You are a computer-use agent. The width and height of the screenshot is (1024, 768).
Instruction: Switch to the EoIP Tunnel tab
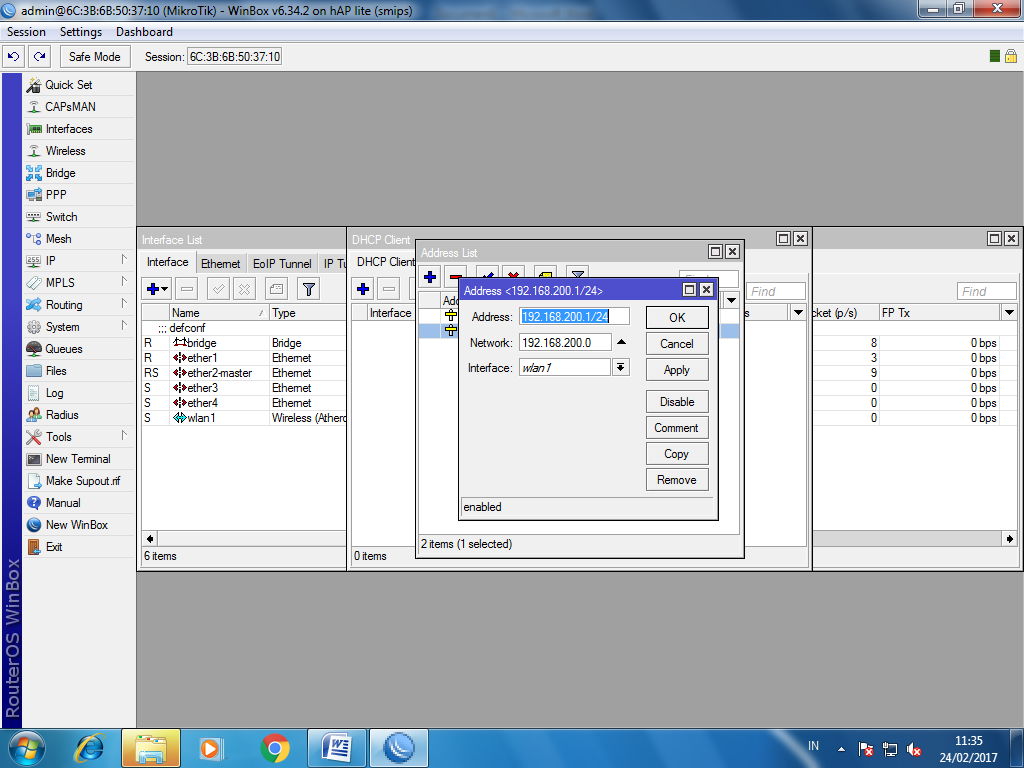[x=282, y=264]
